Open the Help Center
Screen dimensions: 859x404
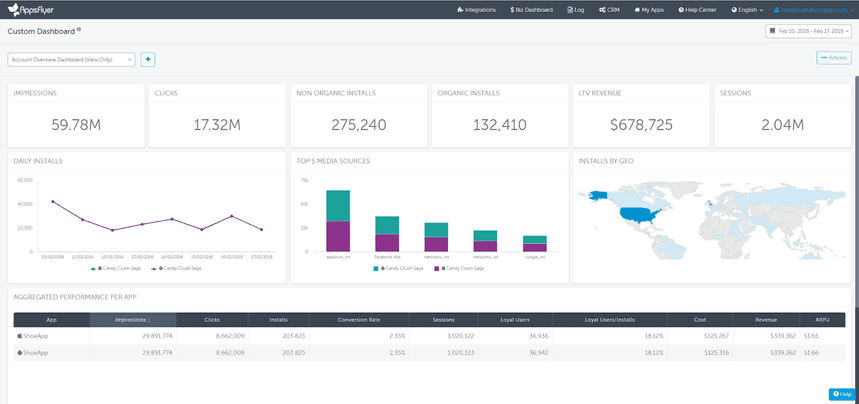click(x=695, y=9)
